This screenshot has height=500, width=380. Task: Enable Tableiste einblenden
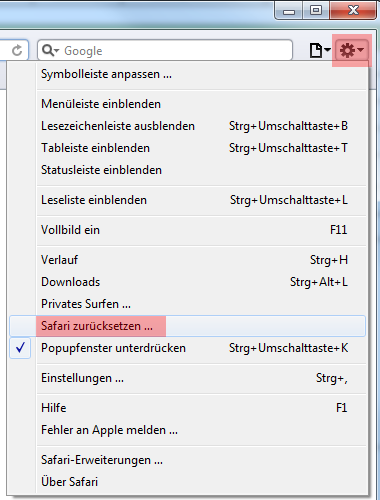(188, 148)
